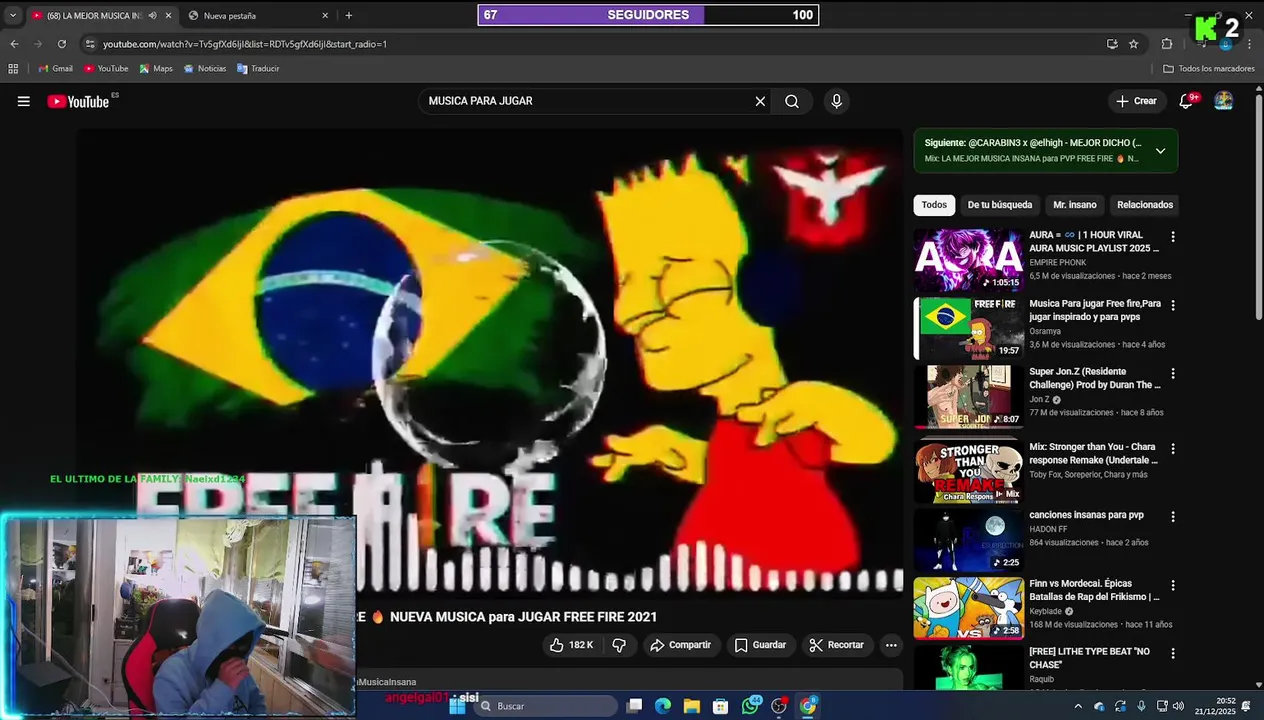
Task: Close the Nueva pestaña tab
Action: tap(325, 16)
